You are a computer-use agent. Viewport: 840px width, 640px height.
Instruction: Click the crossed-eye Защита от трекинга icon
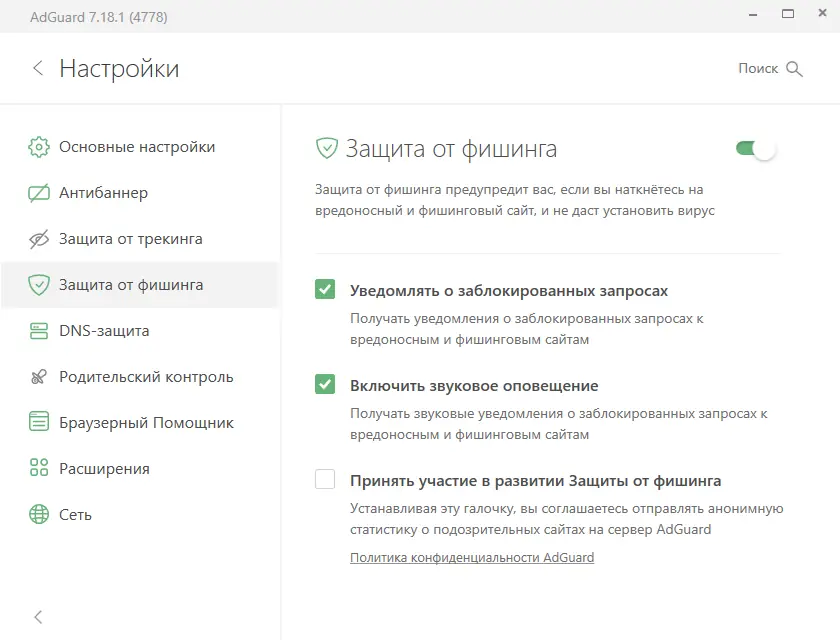(39, 239)
